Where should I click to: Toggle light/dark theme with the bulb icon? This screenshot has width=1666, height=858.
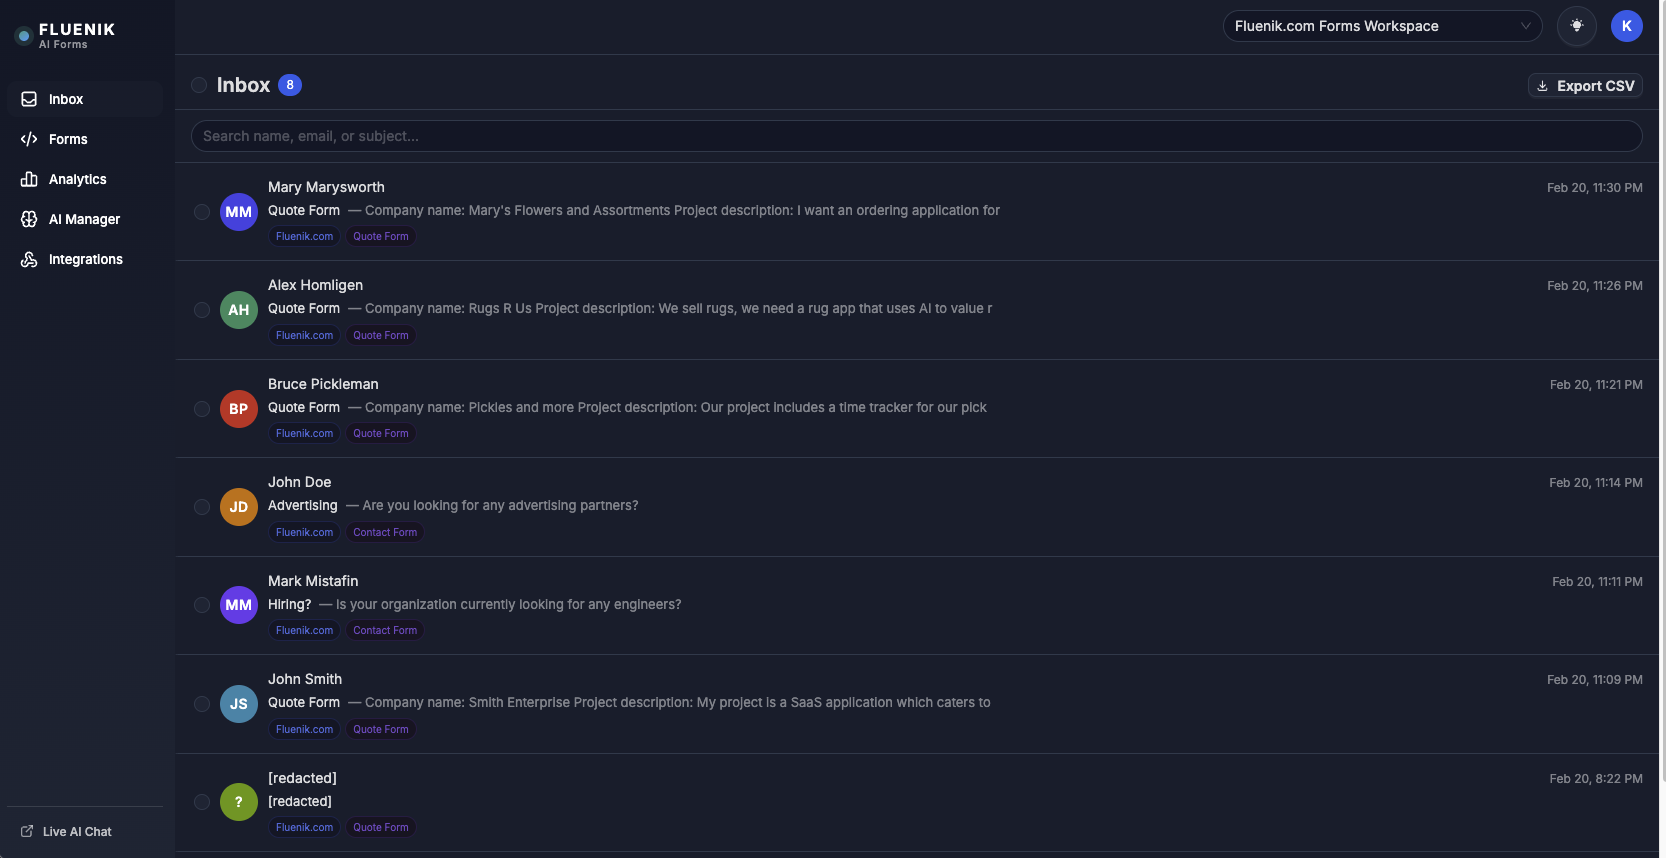[1577, 26]
